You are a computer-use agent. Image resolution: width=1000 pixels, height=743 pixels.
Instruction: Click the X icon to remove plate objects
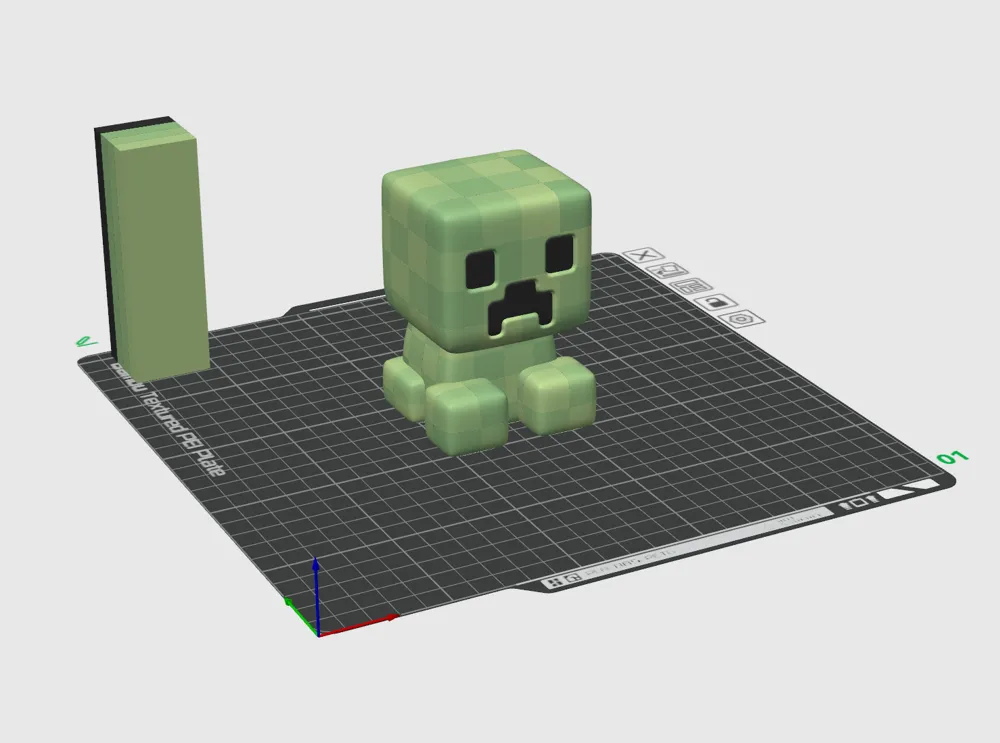click(643, 256)
